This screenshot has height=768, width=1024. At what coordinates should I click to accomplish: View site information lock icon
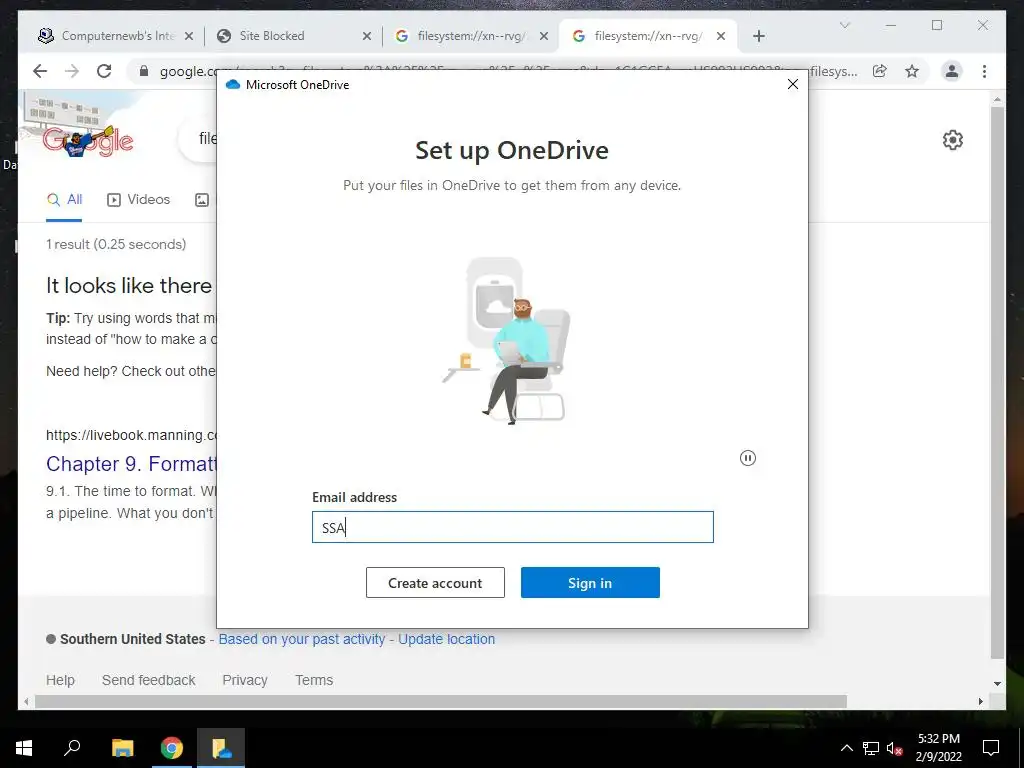coord(144,71)
